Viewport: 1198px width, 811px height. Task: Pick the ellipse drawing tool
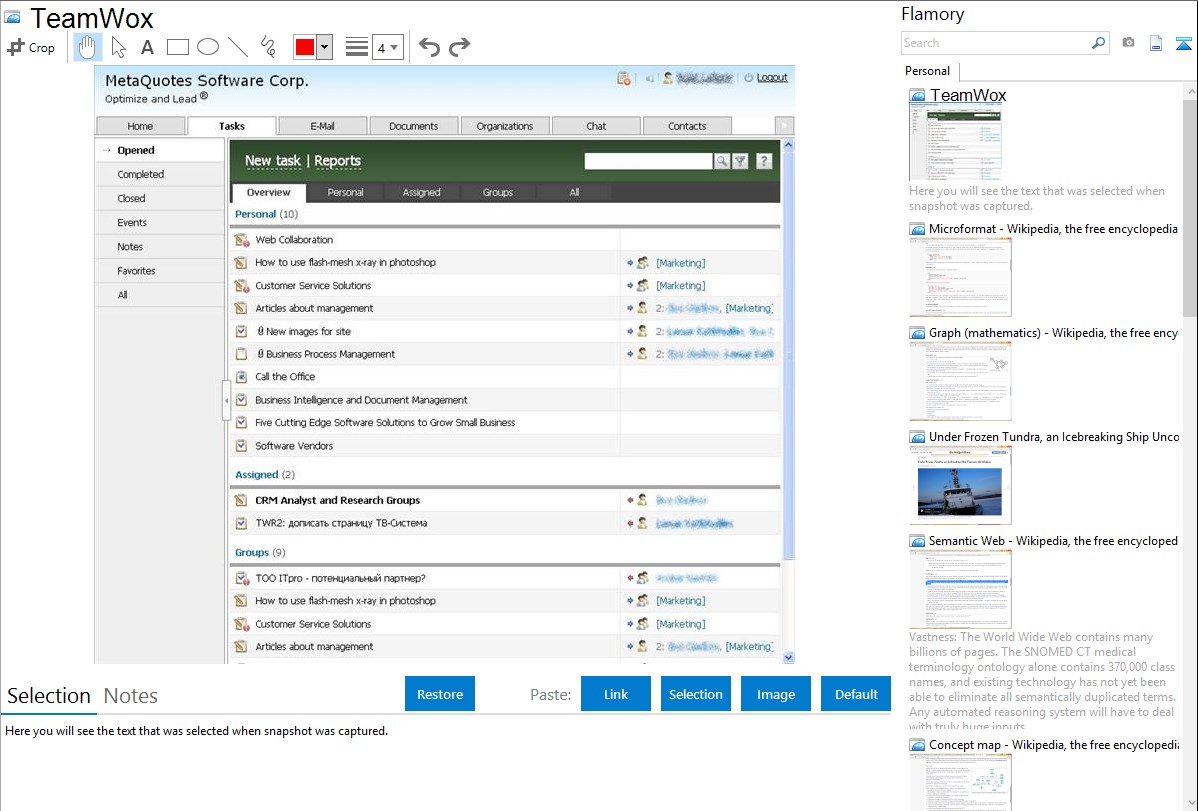(208, 47)
